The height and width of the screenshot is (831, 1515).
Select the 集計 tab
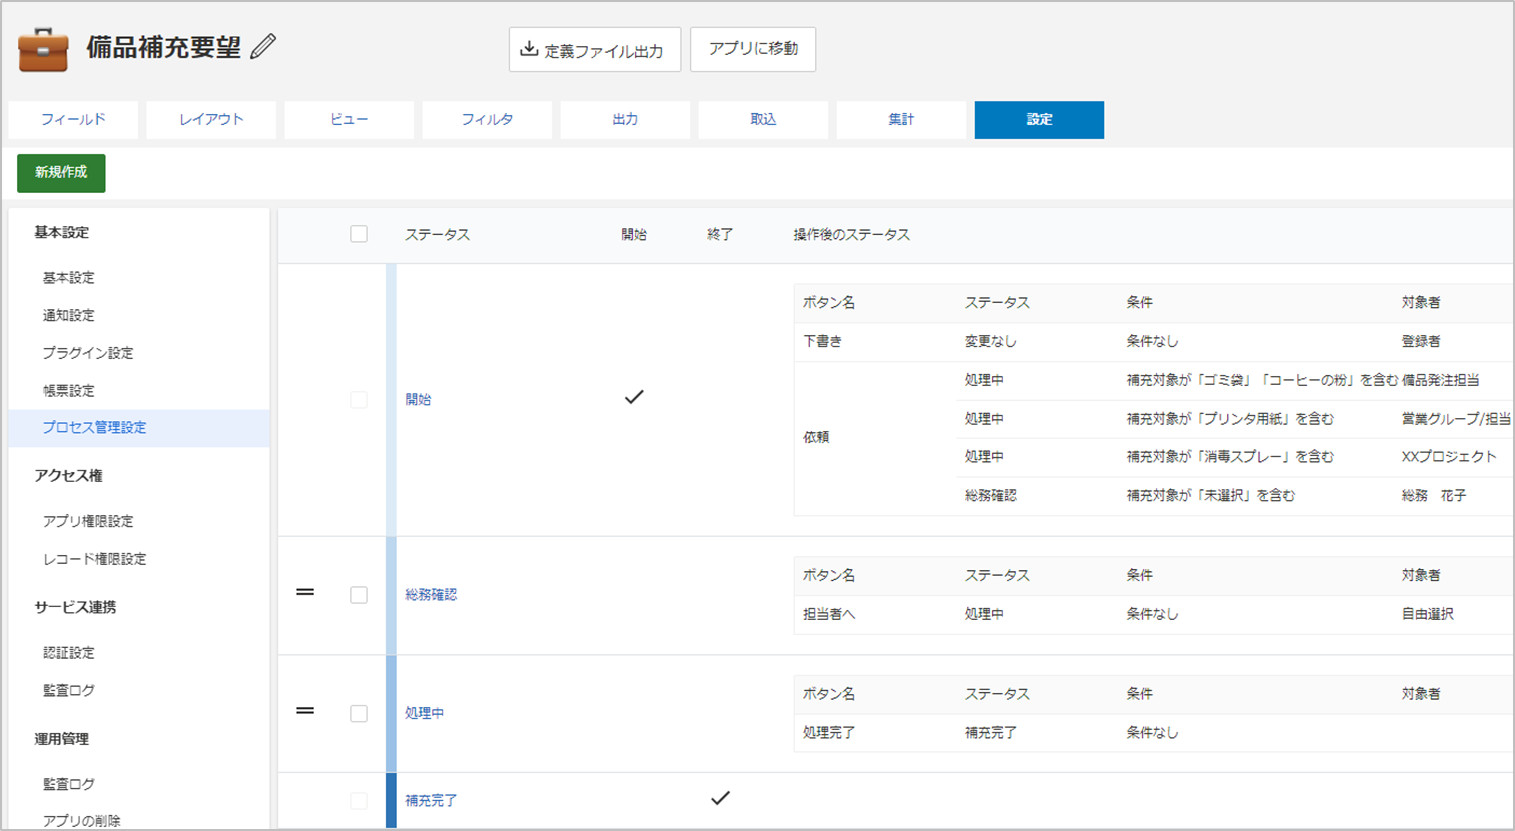click(x=901, y=119)
